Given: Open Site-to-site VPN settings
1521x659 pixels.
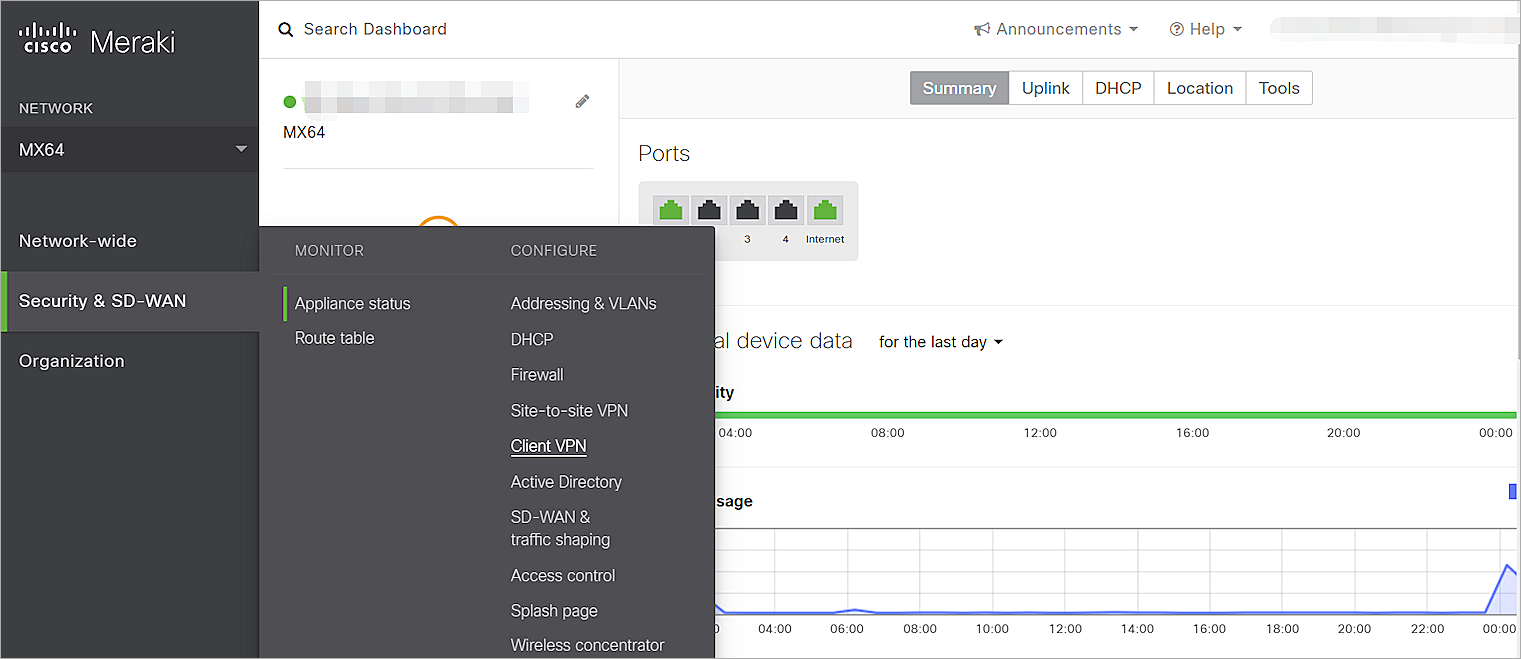Looking at the screenshot, I should 569,410.
